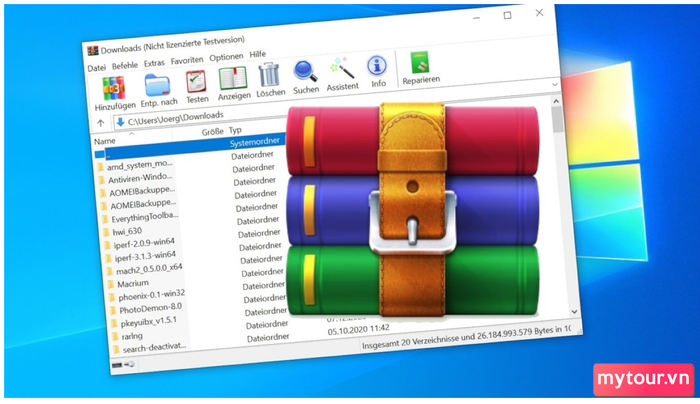The height and width of the screenshot is (404, 700).
Task: Maximize the WinRAR window
Action: (x=507, y=15)
